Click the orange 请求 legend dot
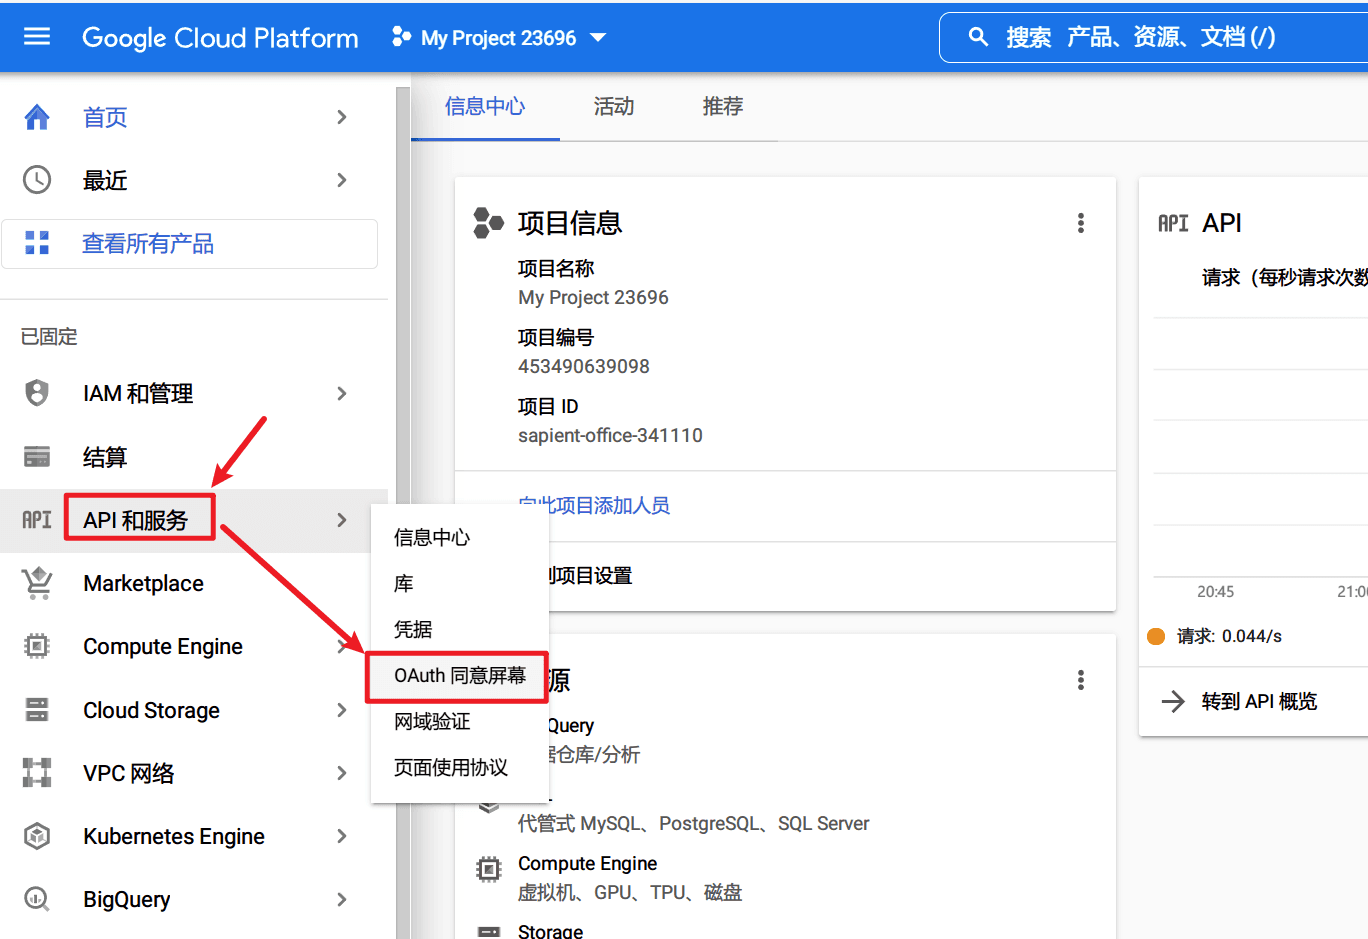The width and height of the screenshot is (1368, 939). [1156, 636]
